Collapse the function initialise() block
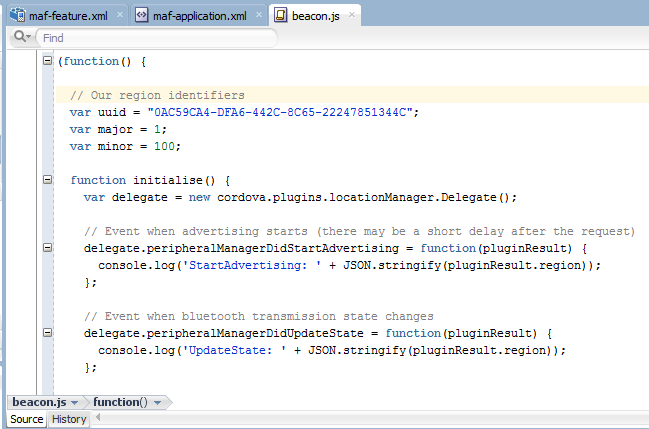Viewport: 649px width, 429px height. pyautogui.click(x=48, y=180)
